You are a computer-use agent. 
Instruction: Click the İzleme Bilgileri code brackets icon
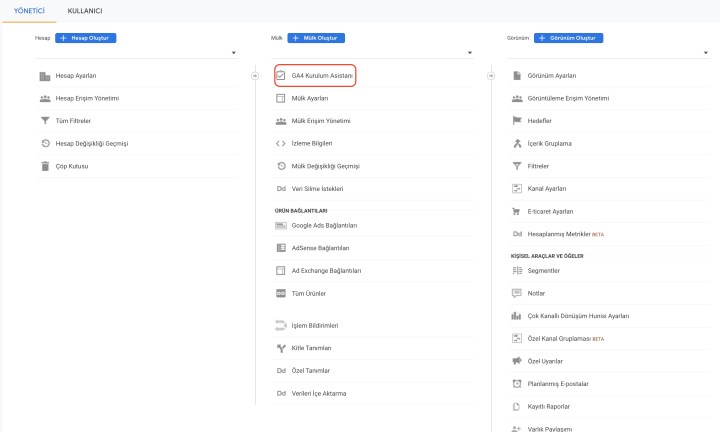[281, 143]
